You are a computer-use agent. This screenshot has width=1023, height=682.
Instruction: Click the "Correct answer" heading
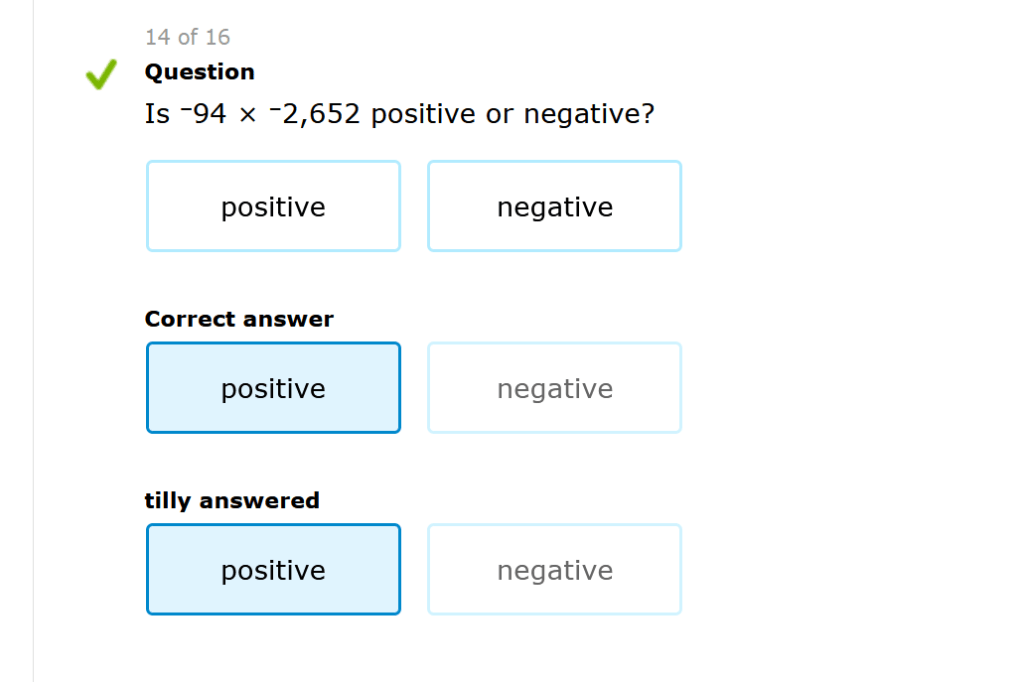(239, 319)
